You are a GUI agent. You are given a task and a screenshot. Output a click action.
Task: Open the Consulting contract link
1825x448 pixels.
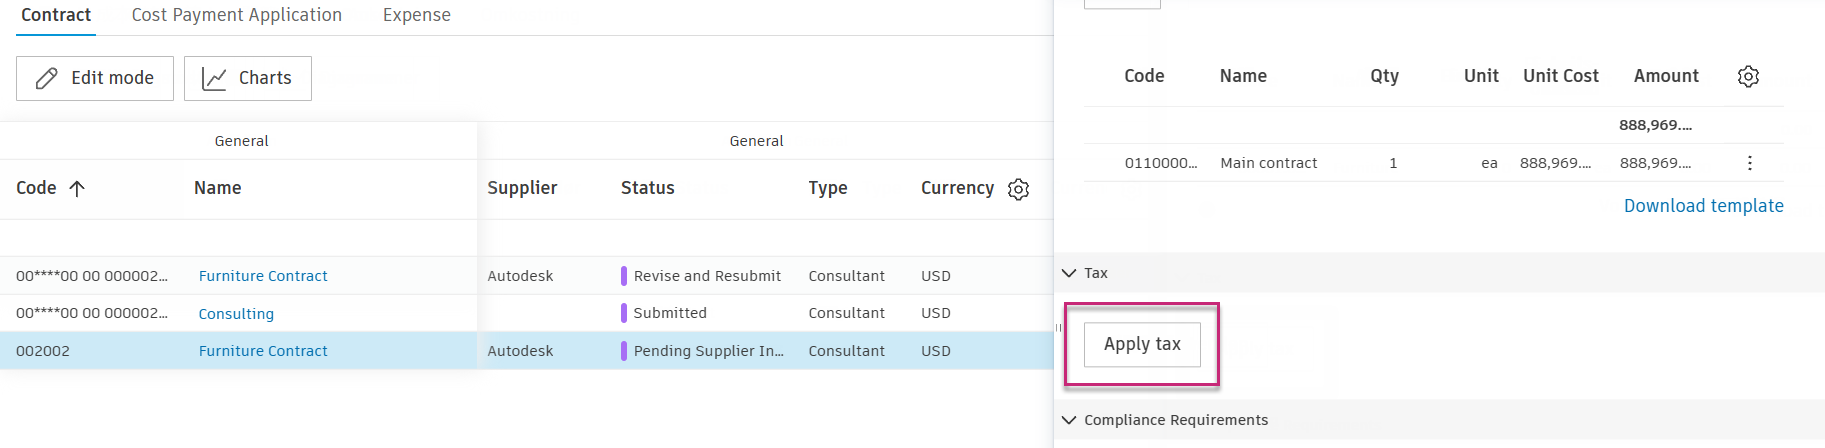tap(236, 314)
